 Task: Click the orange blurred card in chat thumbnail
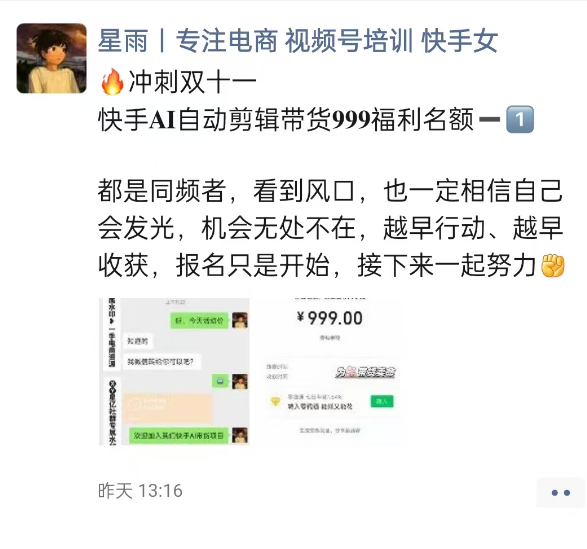(167, 407)
